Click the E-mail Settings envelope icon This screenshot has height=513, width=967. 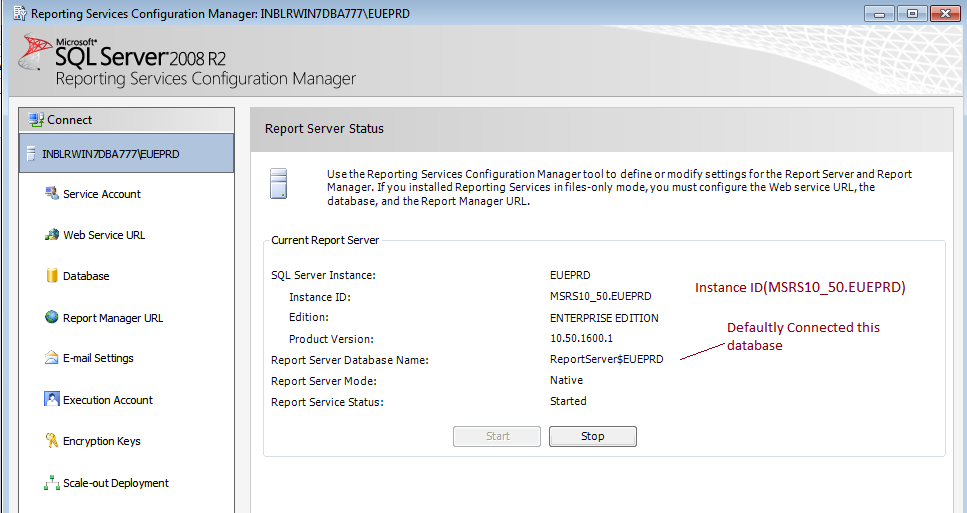point(52,358)
